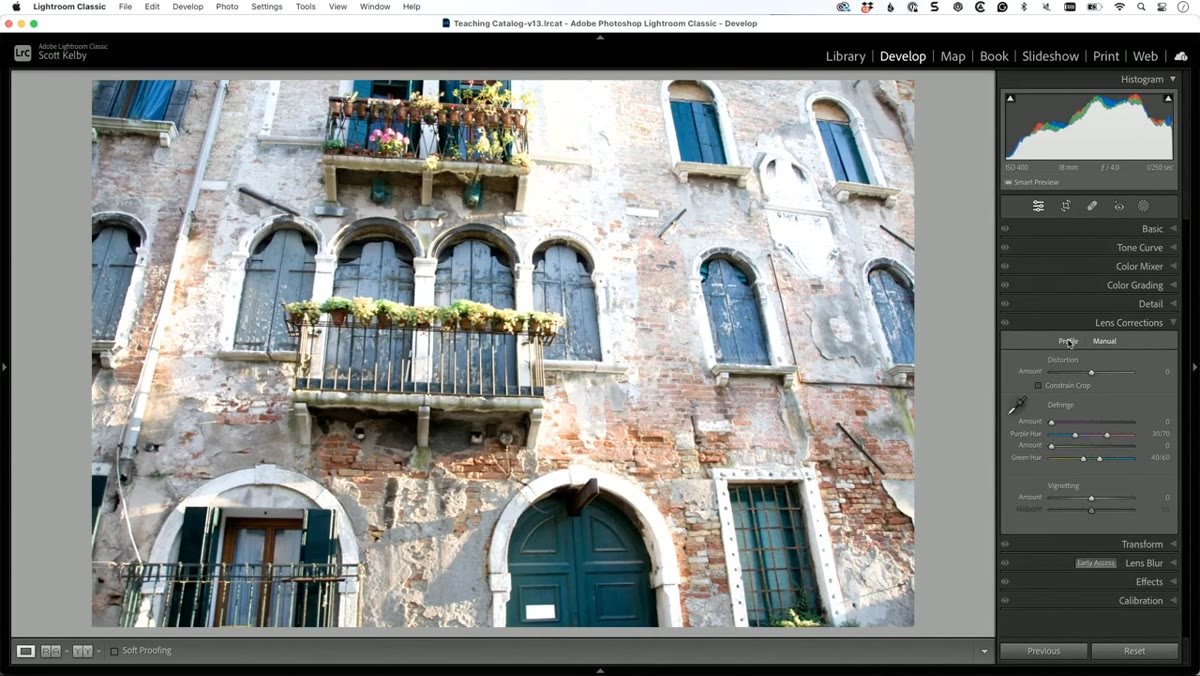
Task: Open macOS Control Center
Action: tap(1162, 7)
